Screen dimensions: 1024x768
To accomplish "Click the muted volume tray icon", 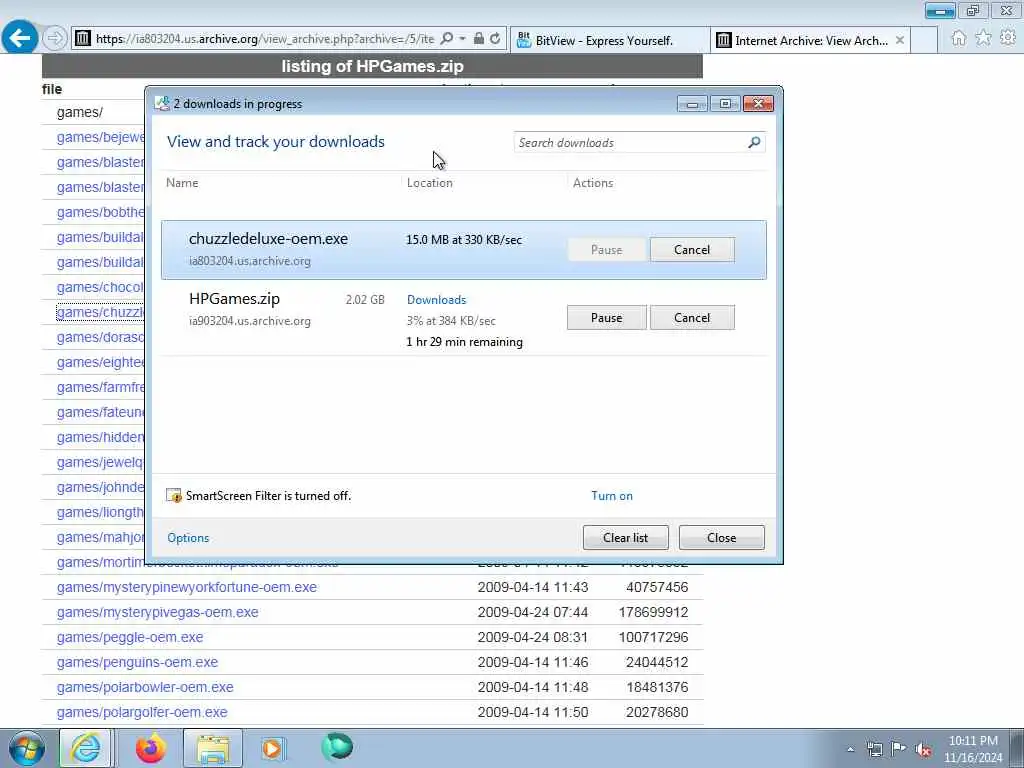I will coord(923,749).
